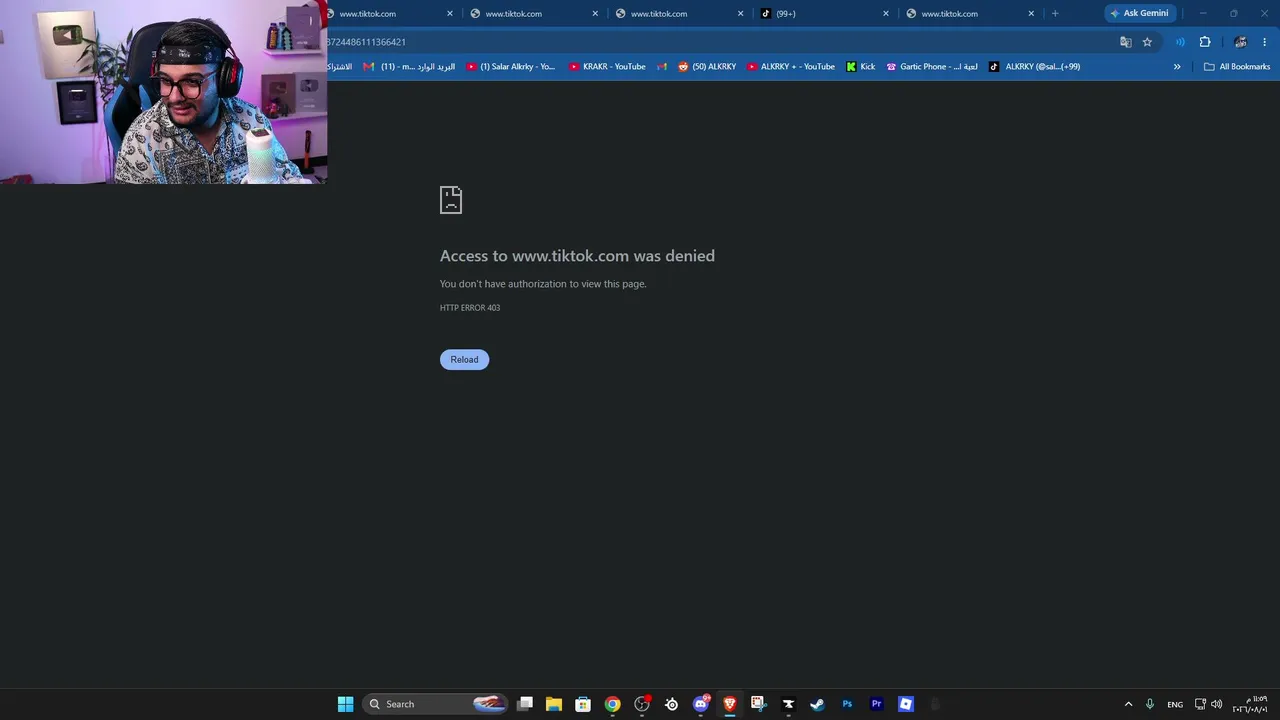The image size is (1280, 720).
Task: Bookmark this page with the star icon
Action: click(x=1147, y=42)
